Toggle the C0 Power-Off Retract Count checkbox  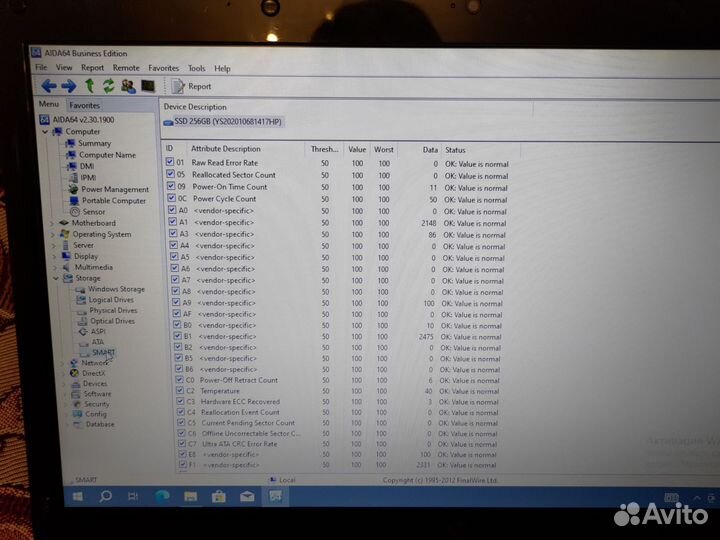click(179, 380)
